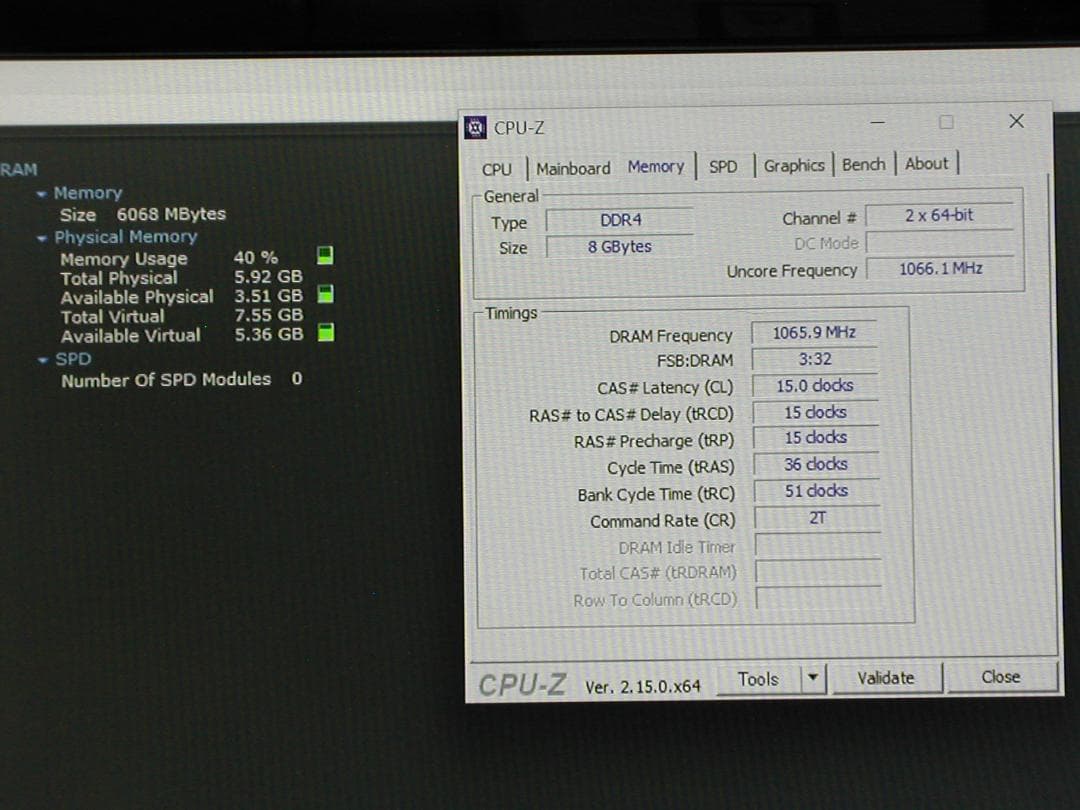Collapse the Memory tree section
The height and width of the screenshot is (810, 1080).
click(x=42, y=192)
